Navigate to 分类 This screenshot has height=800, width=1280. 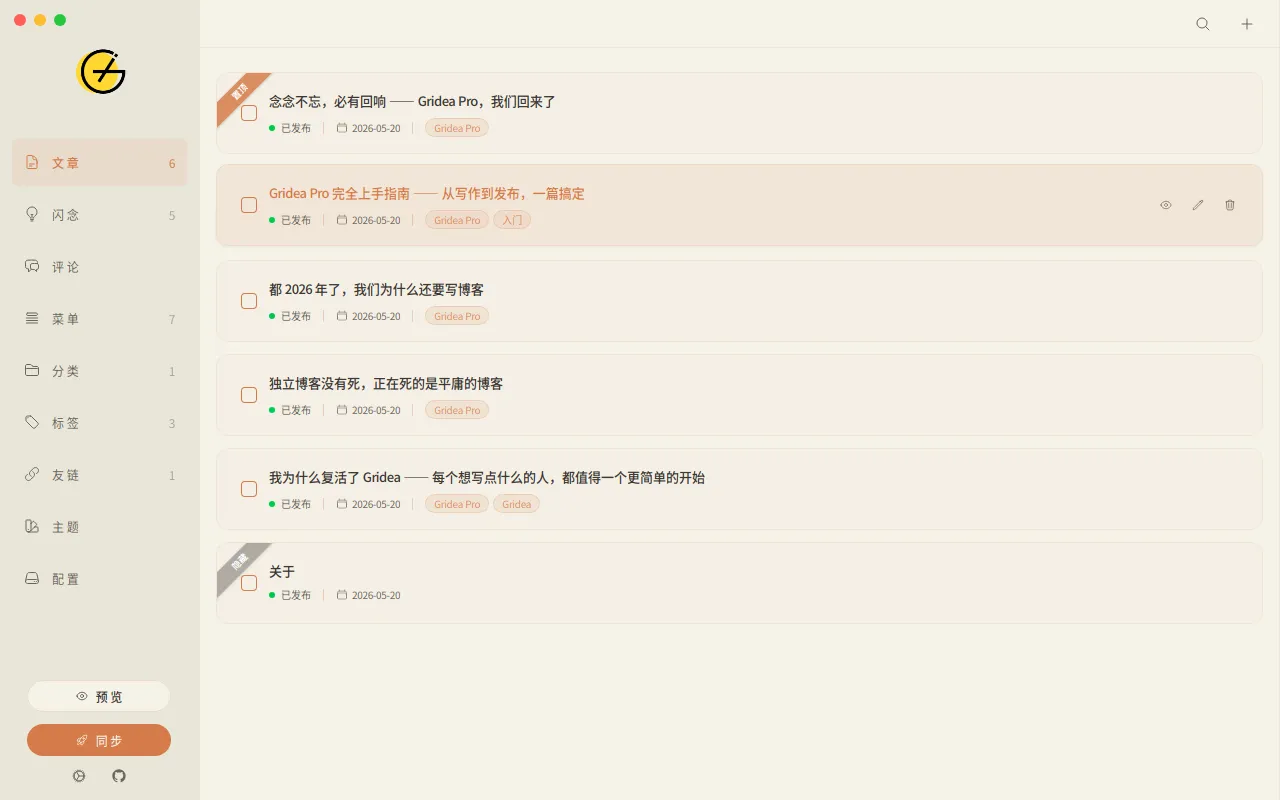coord(100,371)
